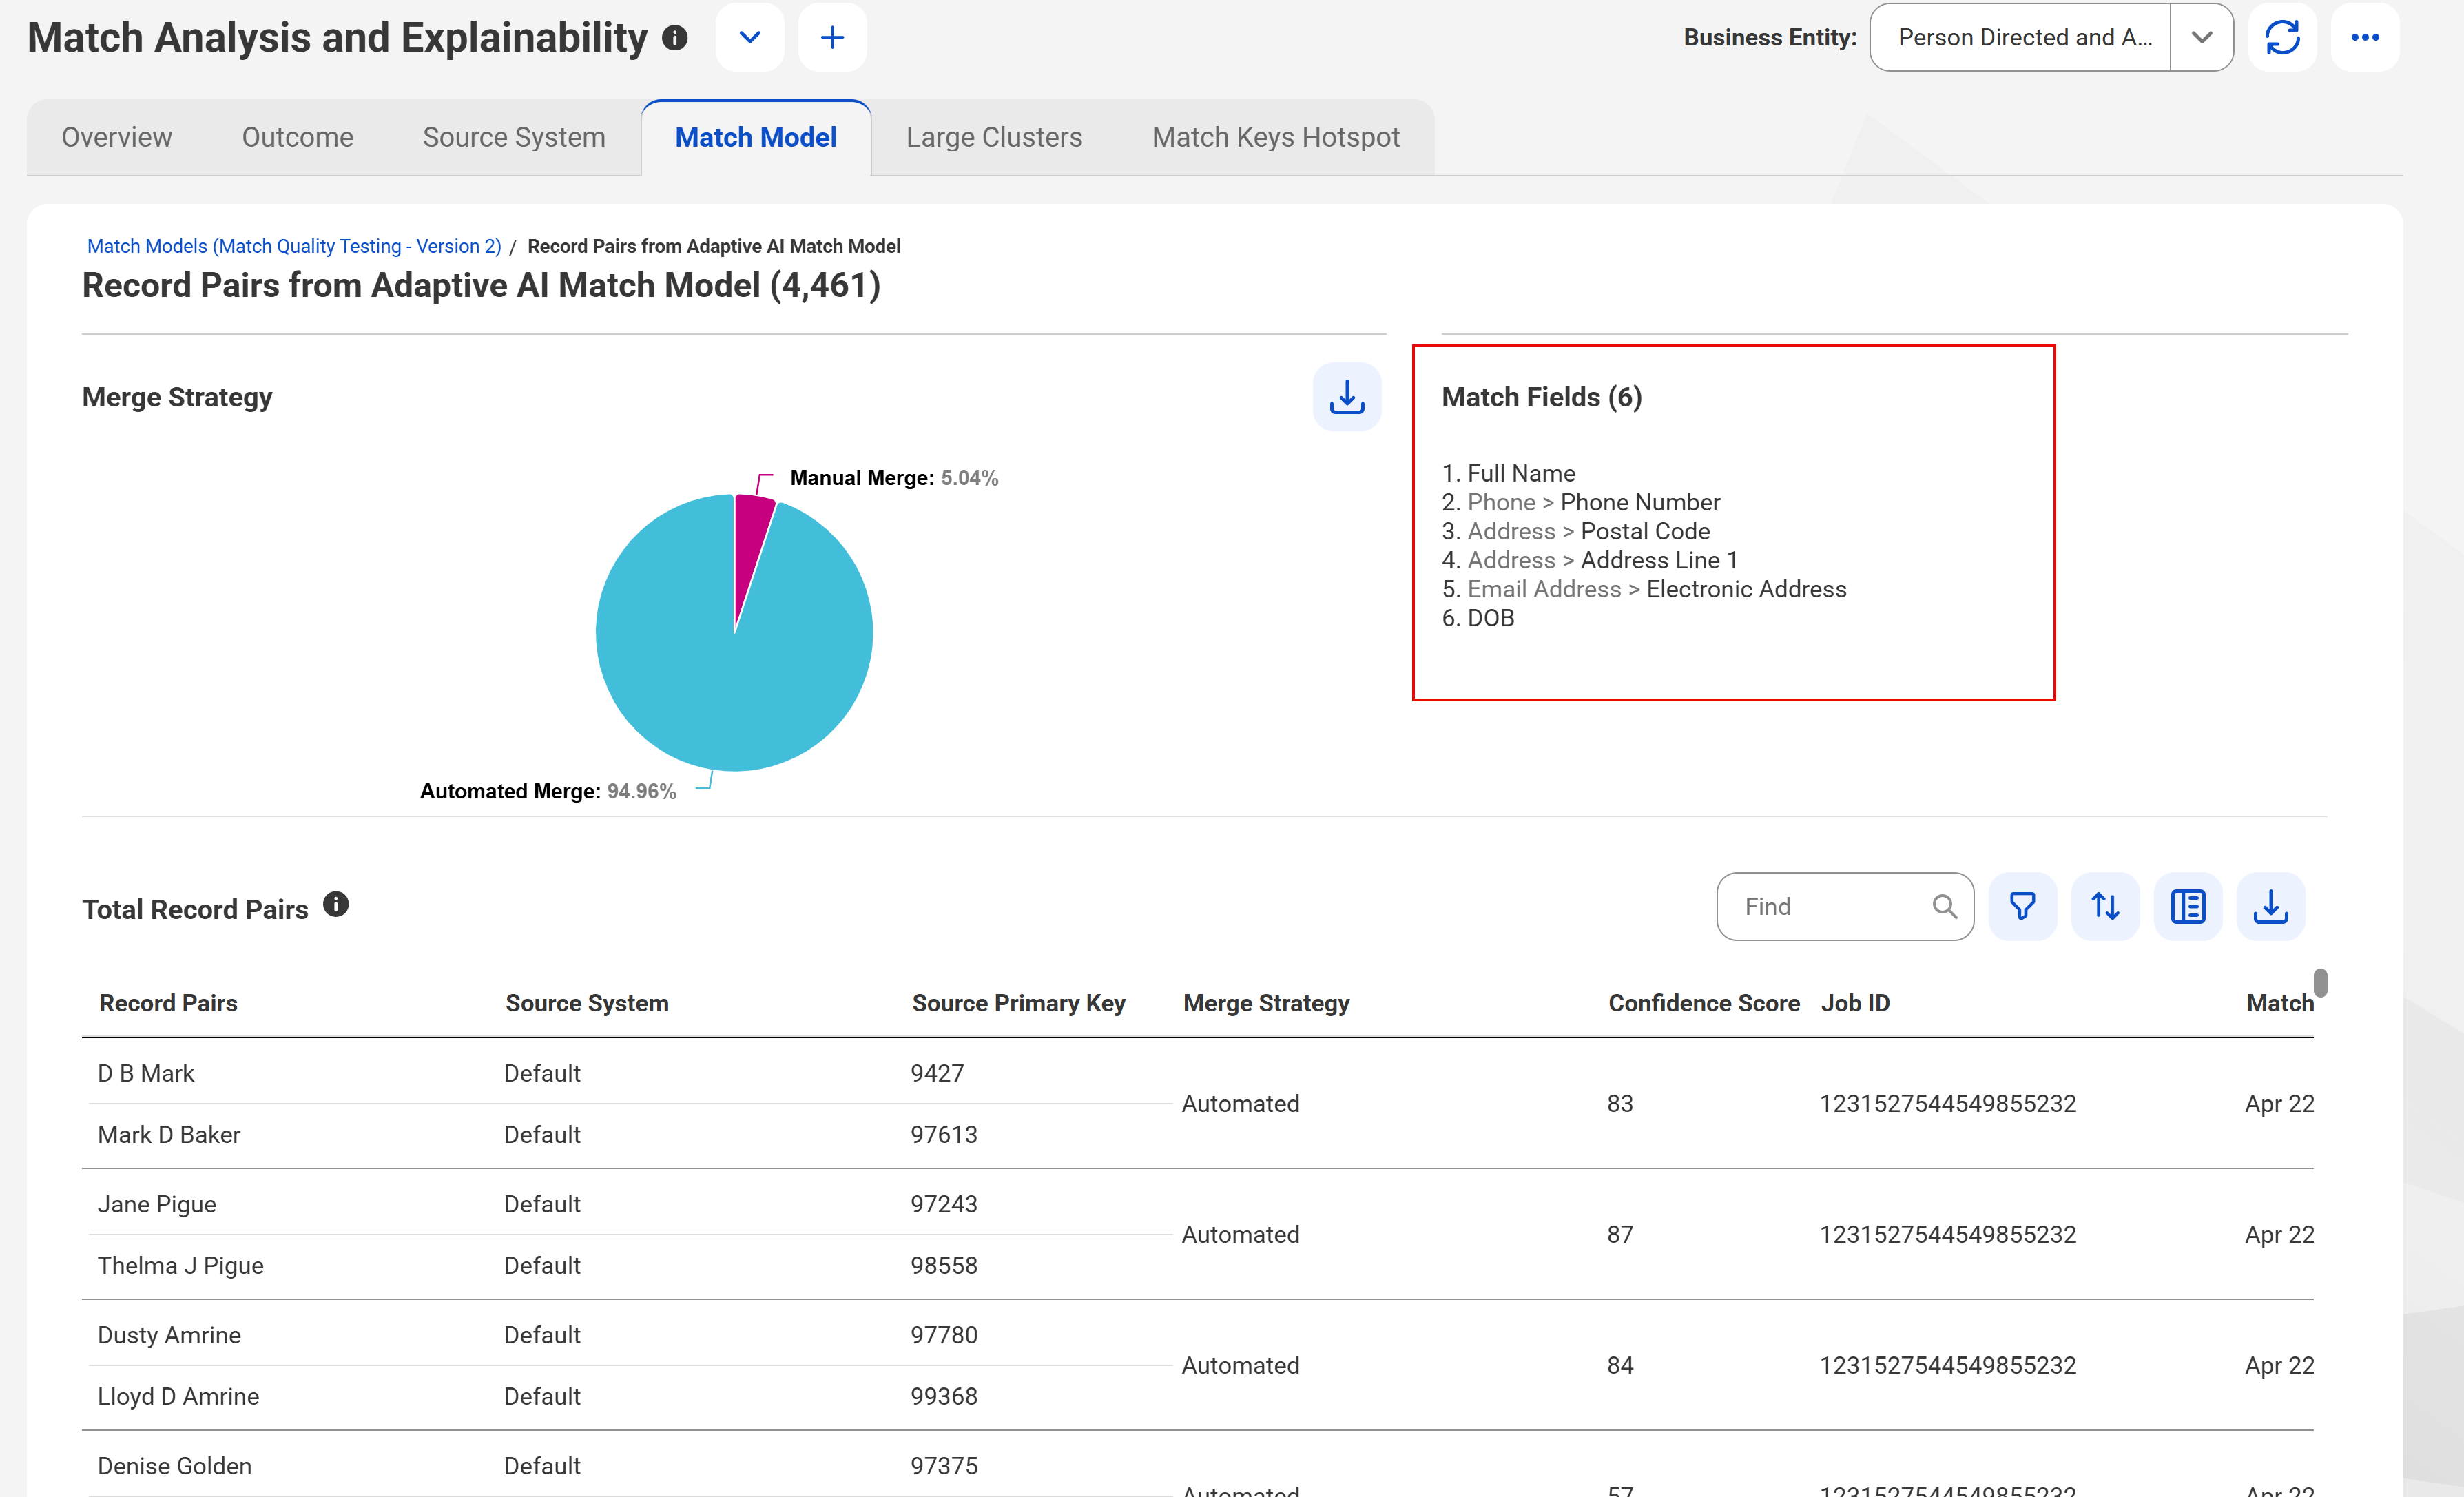Select the Dusty Amrine record row
2464x1497 pixels.
point(630,1335)
